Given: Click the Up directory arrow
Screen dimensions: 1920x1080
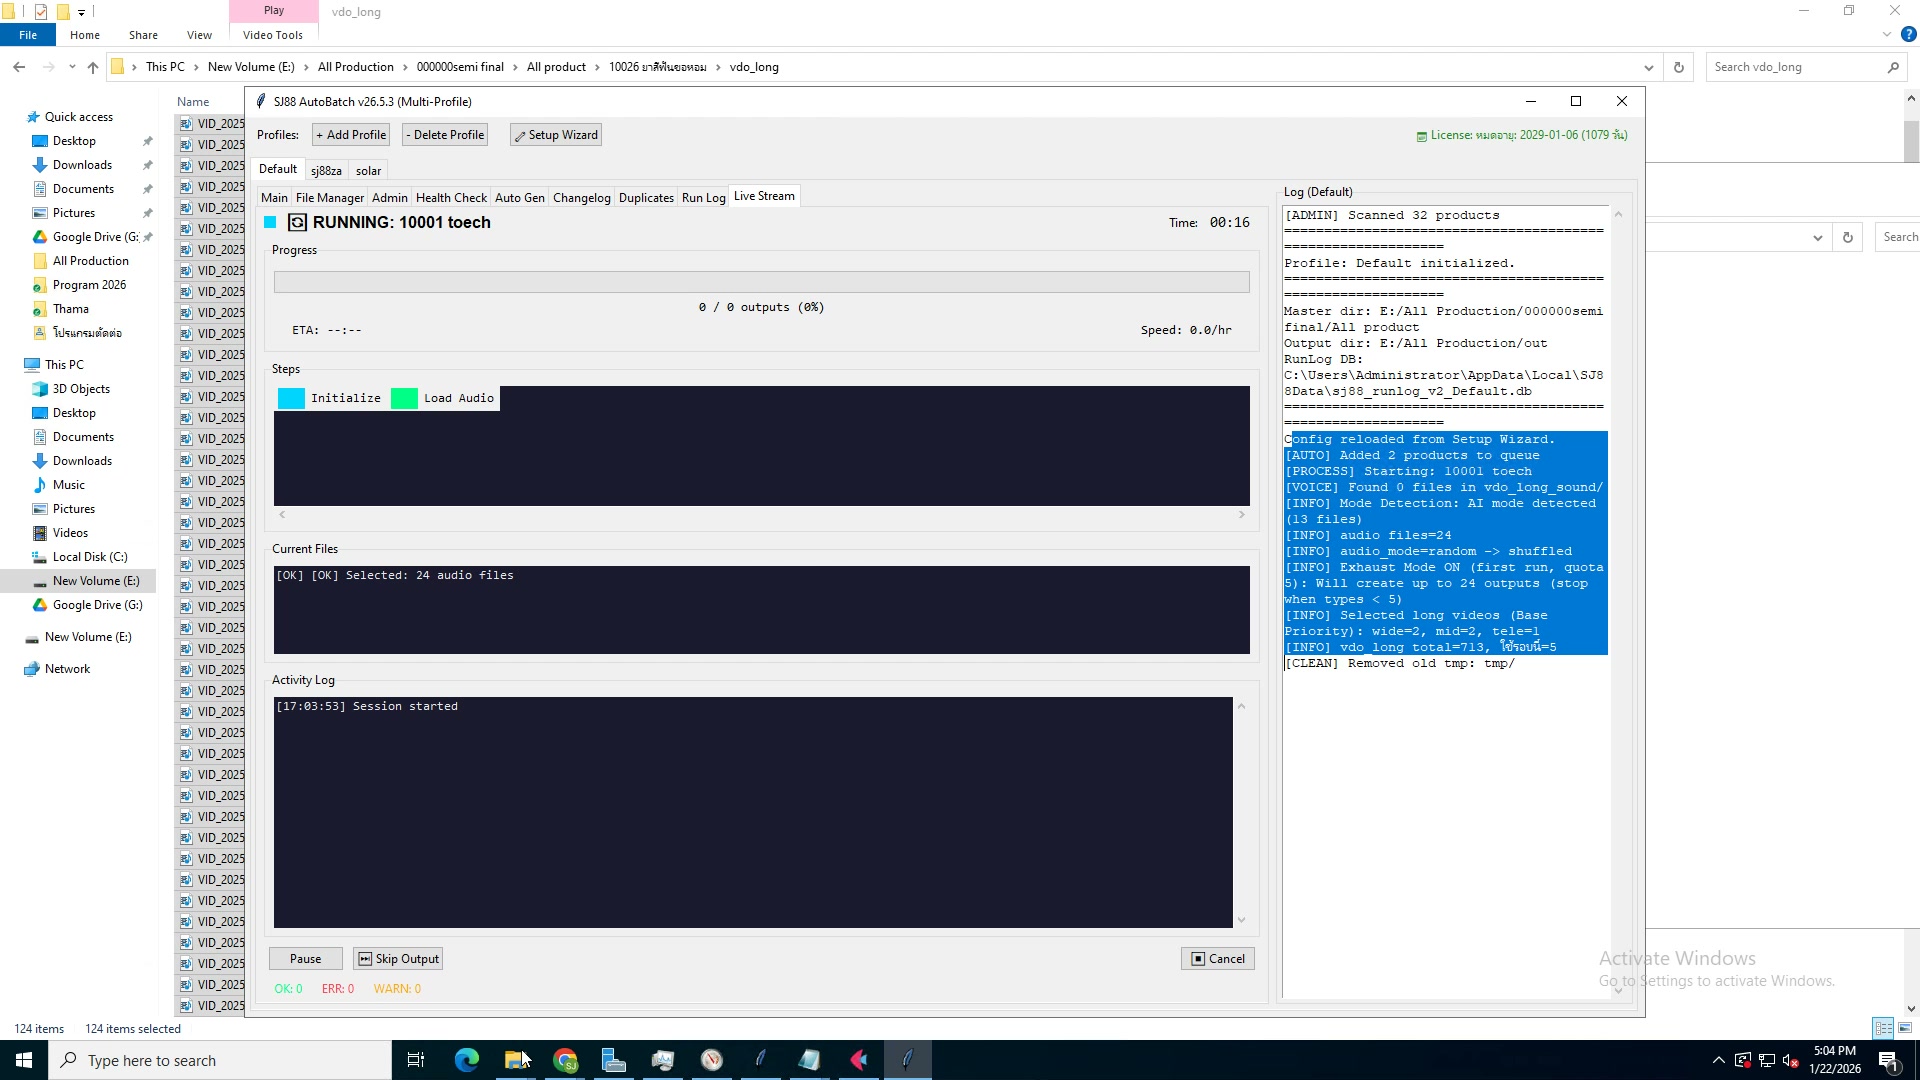Looking at the screenshot, I should click(93, 67).
